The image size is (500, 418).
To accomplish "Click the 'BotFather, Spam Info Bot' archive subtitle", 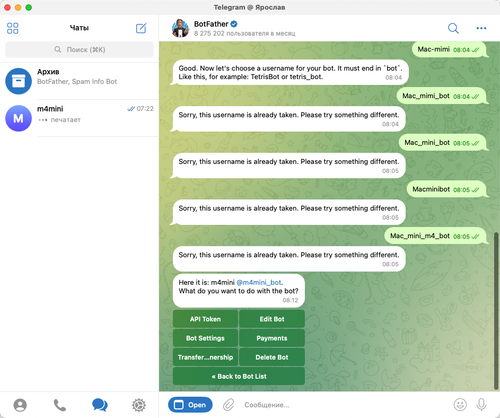I will click(77, 81).
